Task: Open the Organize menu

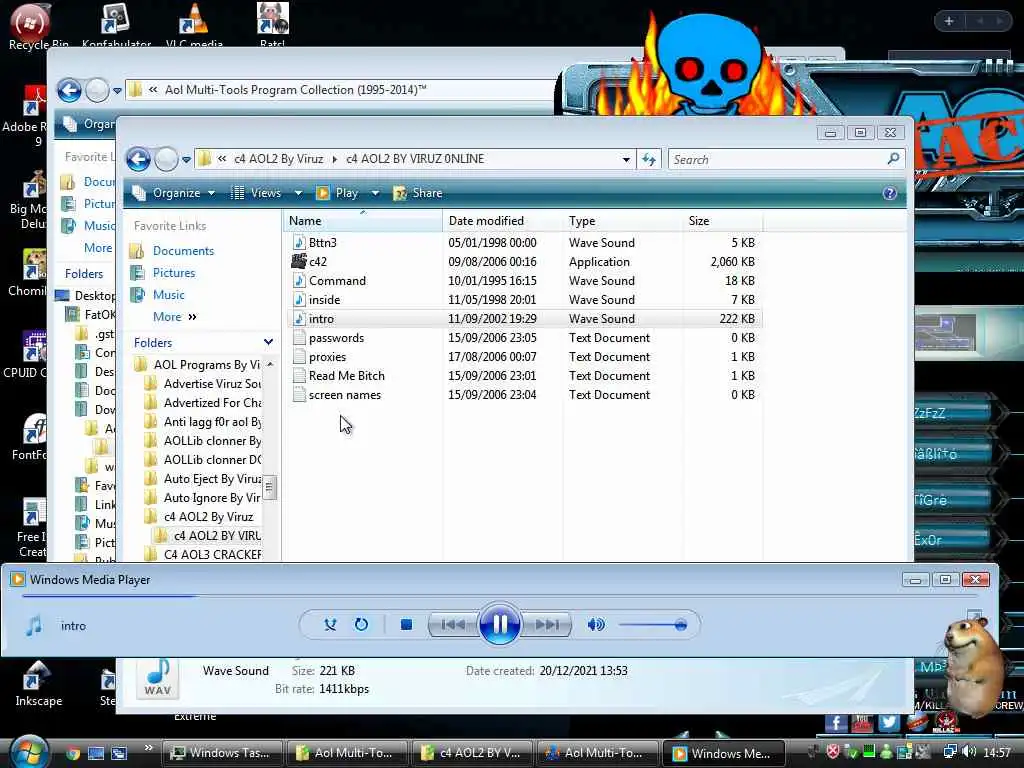Action: (174, 193)
